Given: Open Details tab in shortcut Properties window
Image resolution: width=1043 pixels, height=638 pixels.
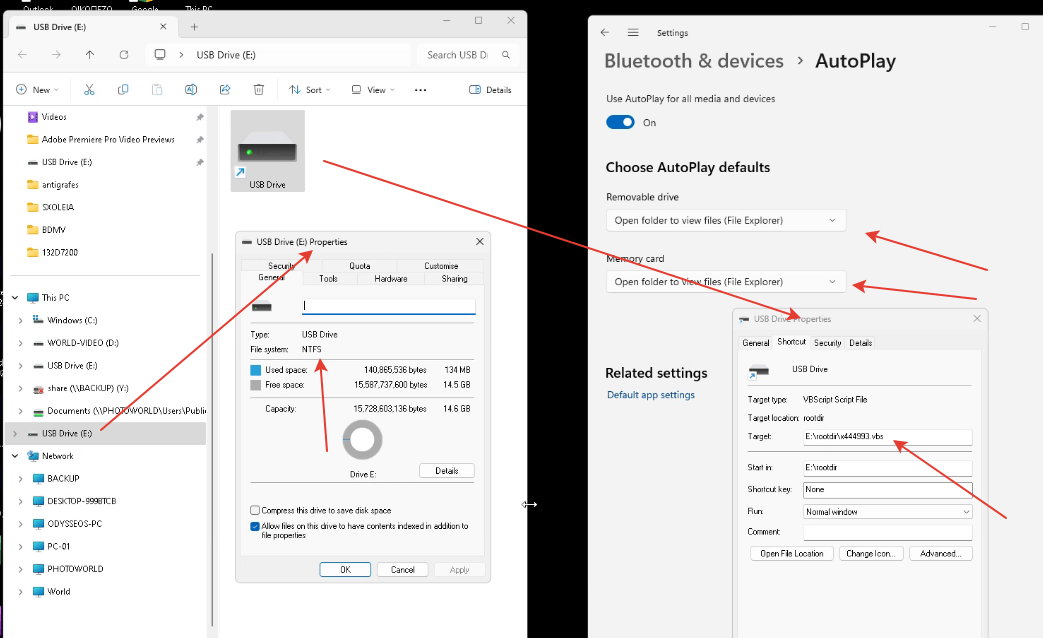Looking at the screenshot, I should point(861,343).
